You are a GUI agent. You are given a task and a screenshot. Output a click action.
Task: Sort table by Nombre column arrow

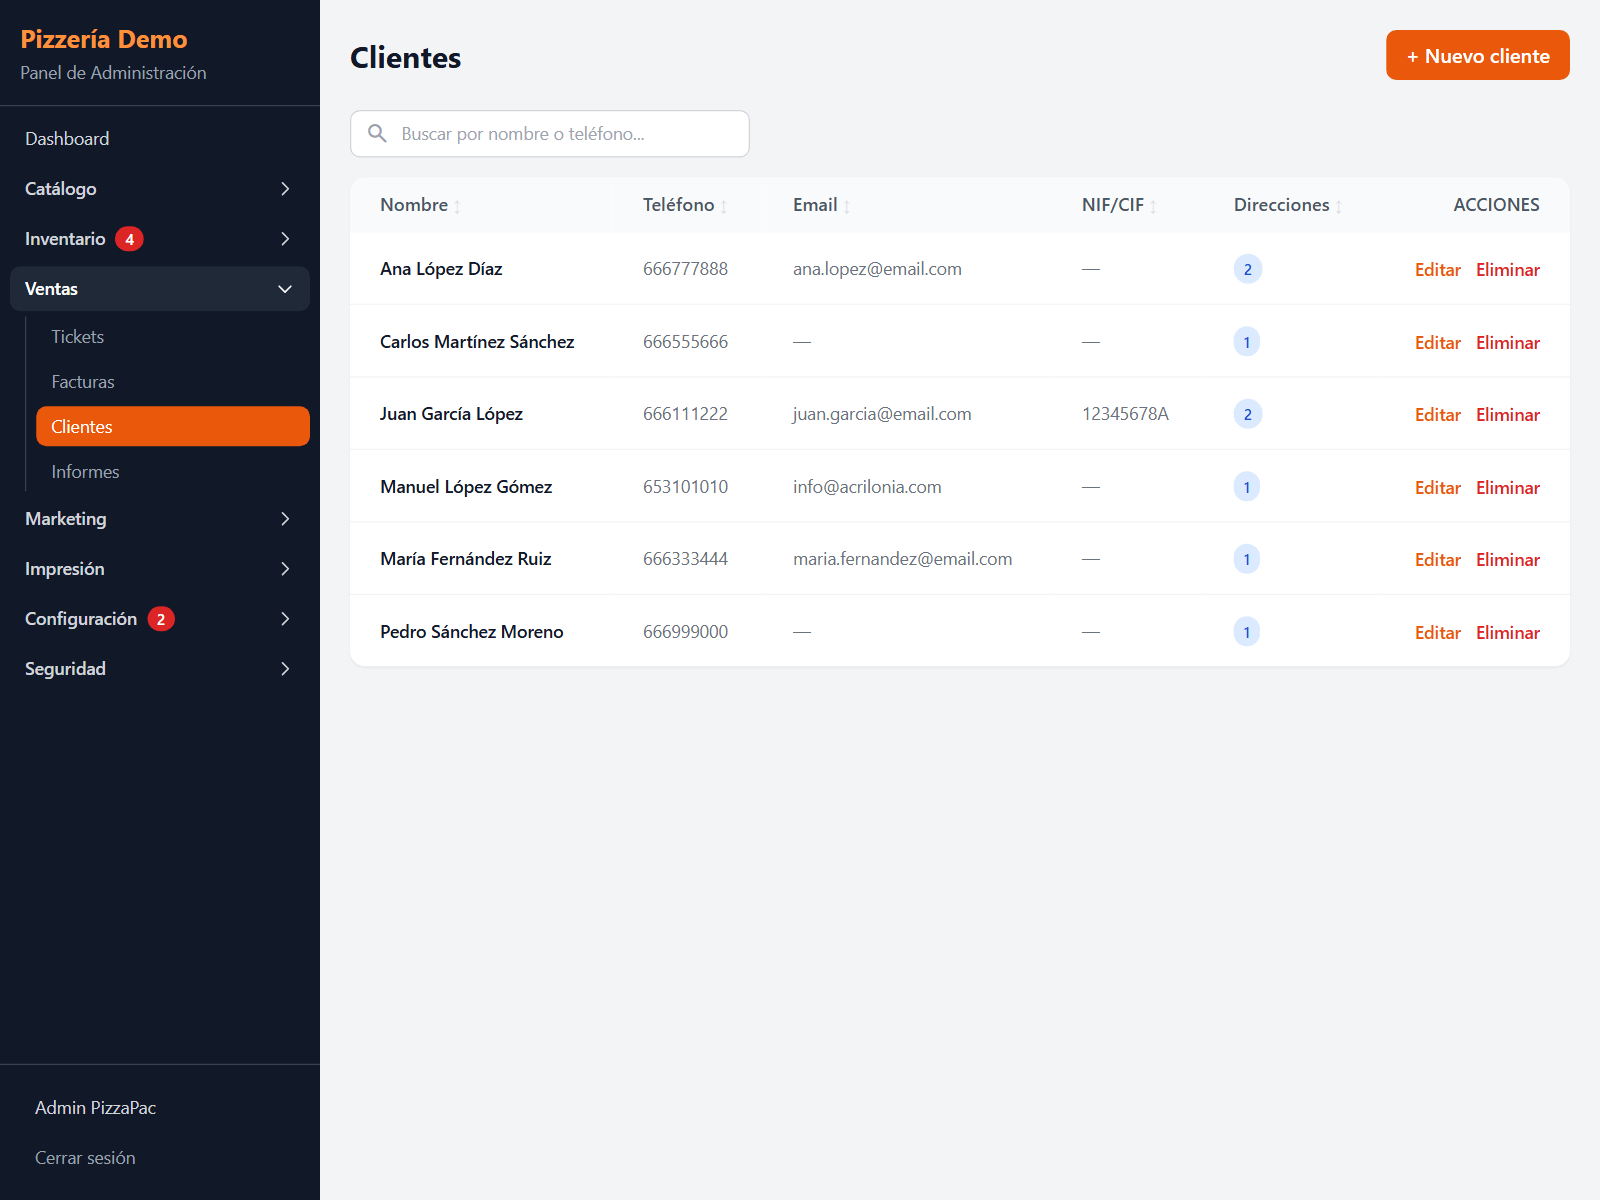point(457,206)
